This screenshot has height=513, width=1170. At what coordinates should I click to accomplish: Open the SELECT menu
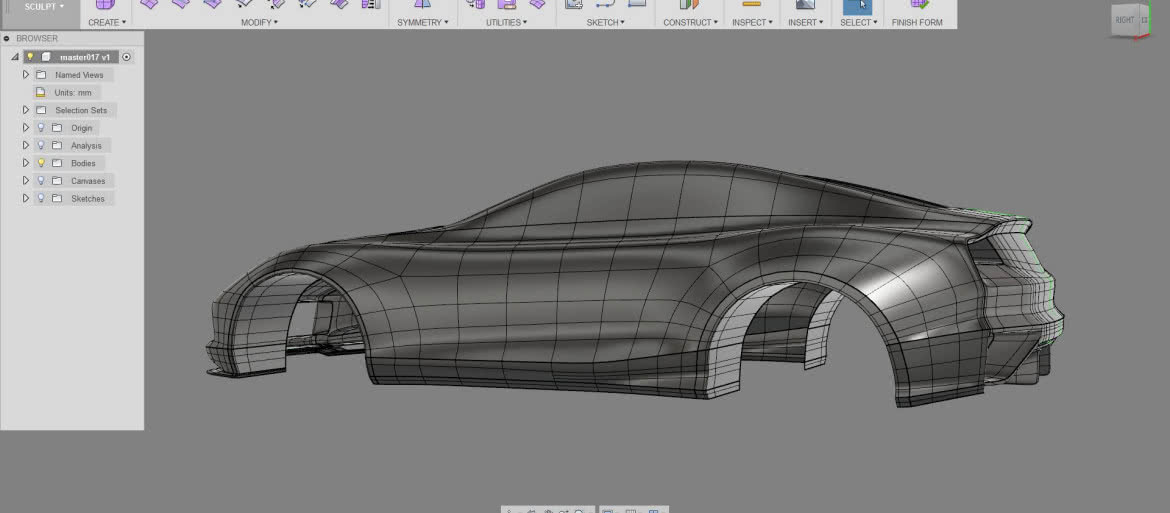coord(858,22)
